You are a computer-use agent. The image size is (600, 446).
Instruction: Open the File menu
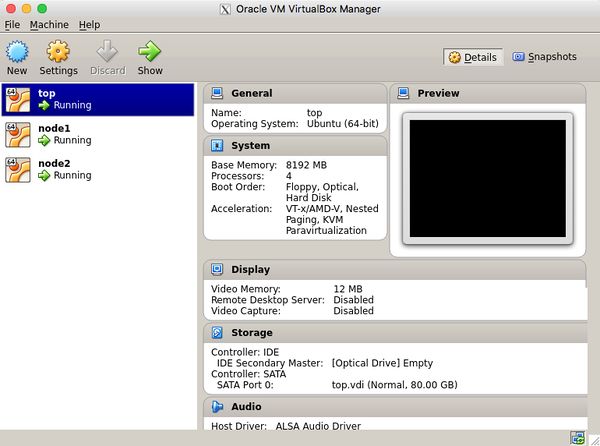coord(12,24)
